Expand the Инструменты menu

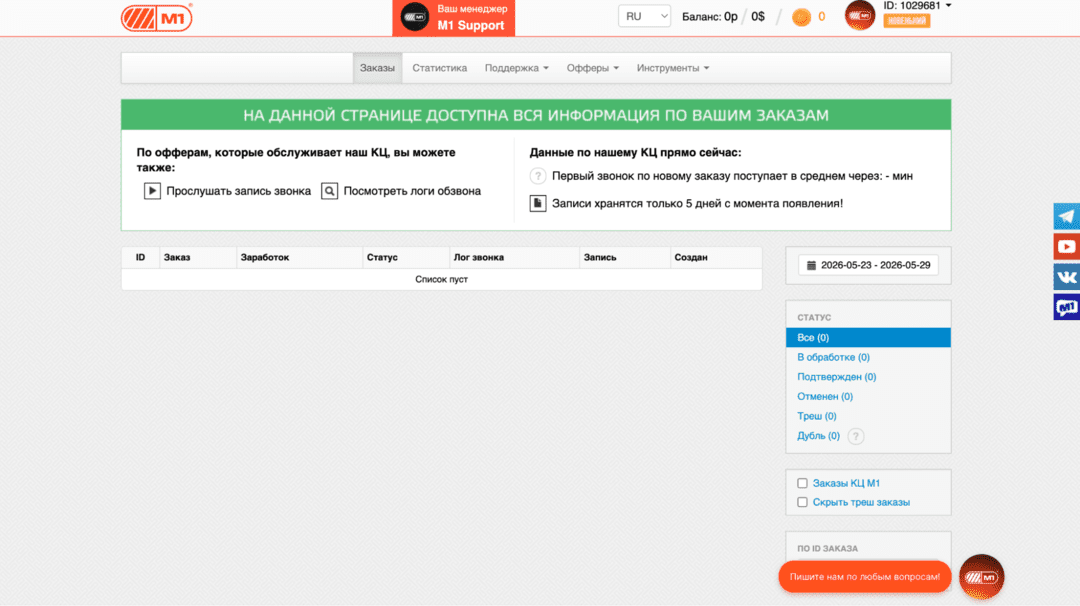(673, 68)
